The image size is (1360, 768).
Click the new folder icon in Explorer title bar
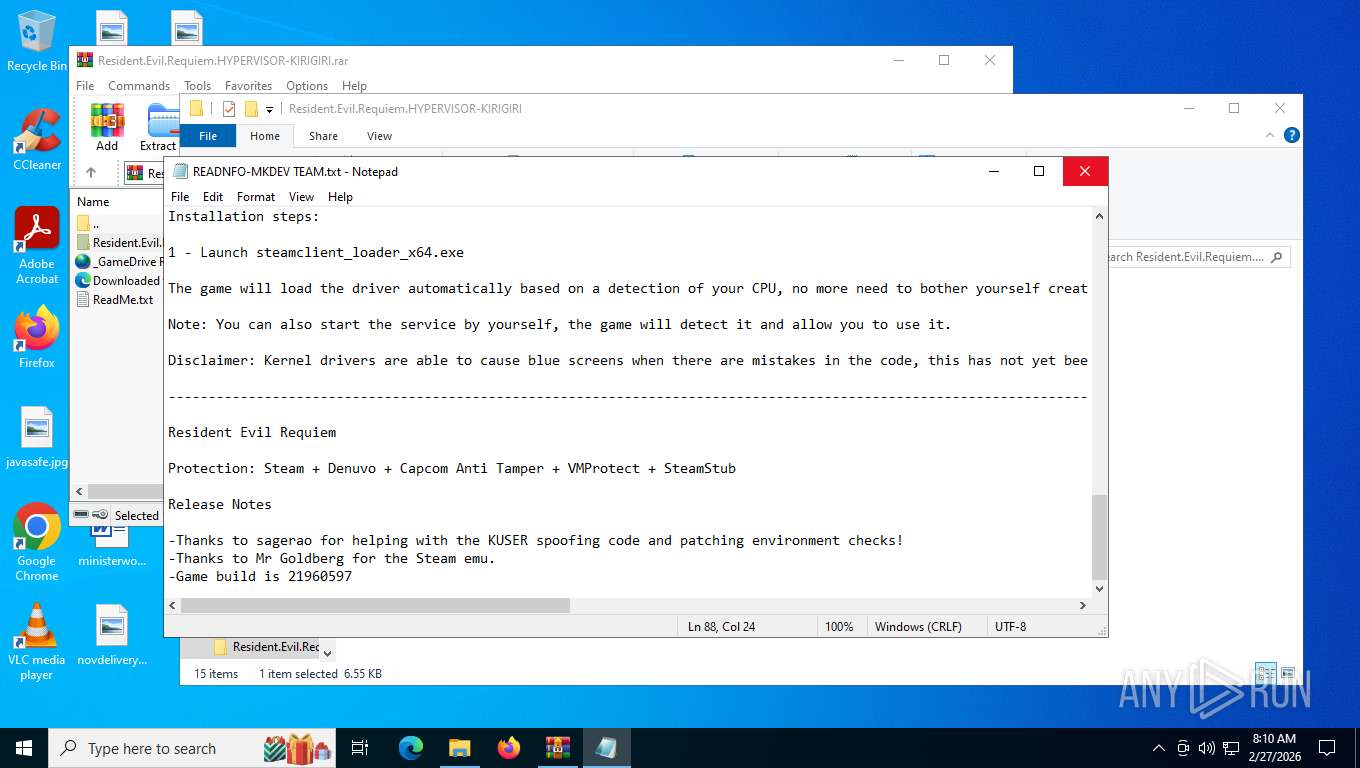[x=251, y=108]
